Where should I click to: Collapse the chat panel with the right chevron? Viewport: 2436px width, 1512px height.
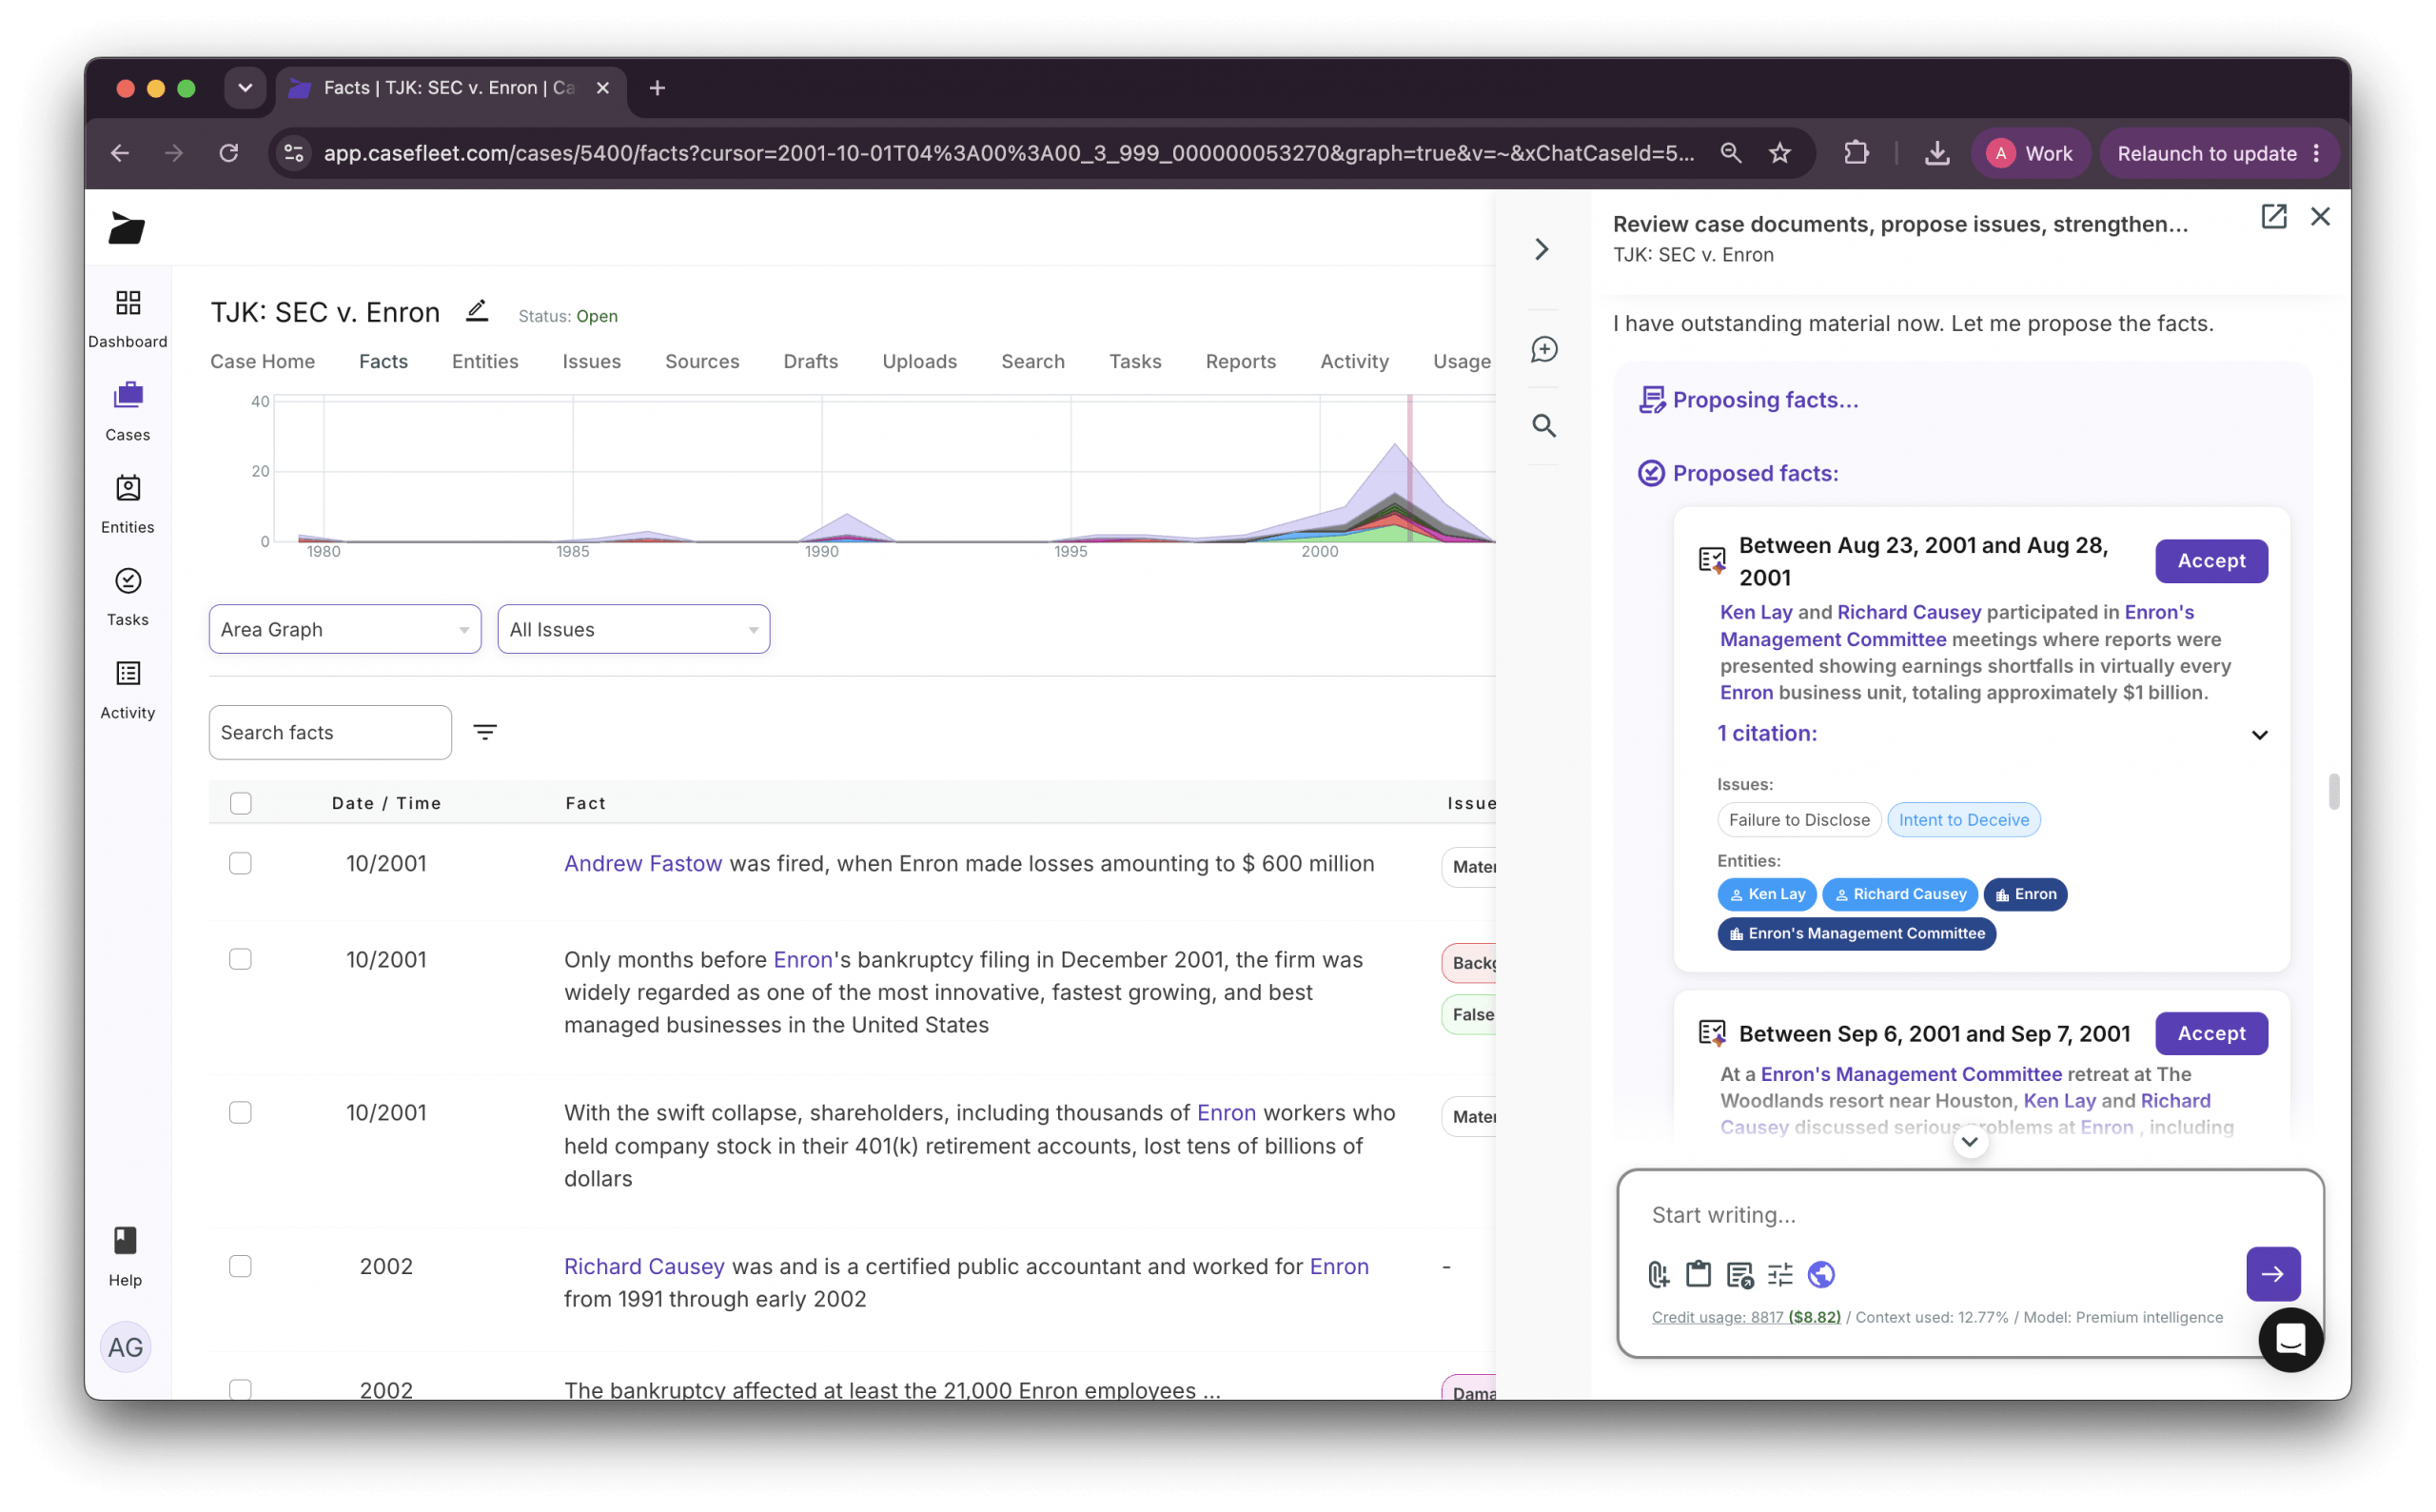click(x=1542, y=249)
